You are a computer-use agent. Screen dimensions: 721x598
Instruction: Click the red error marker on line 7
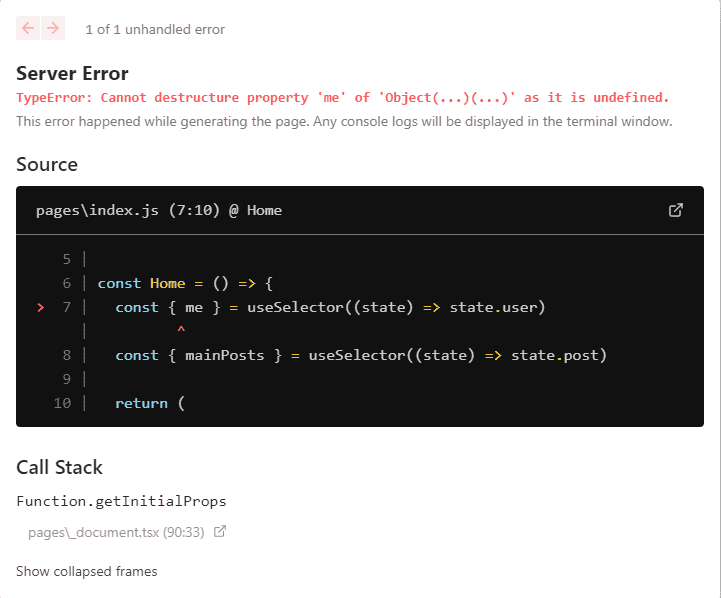40,308
